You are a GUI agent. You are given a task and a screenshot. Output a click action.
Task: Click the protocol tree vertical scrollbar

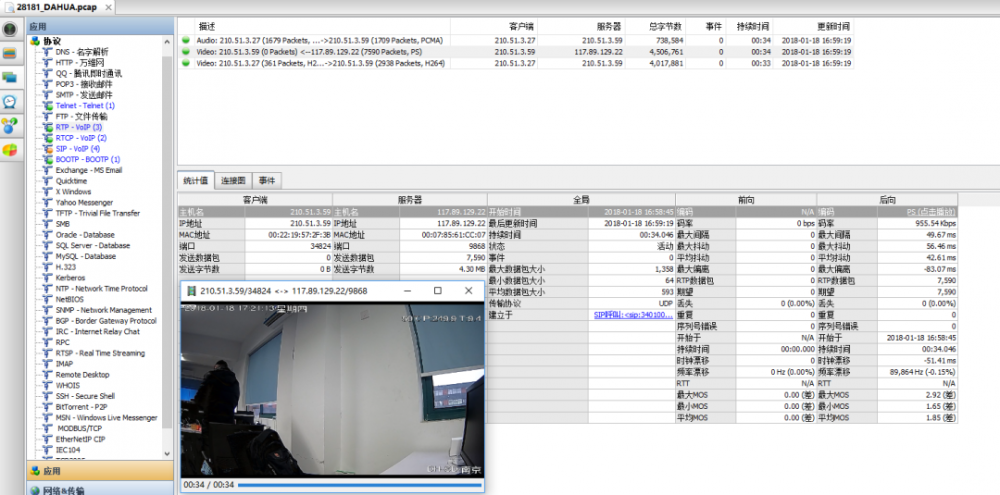tap(168, 242)
